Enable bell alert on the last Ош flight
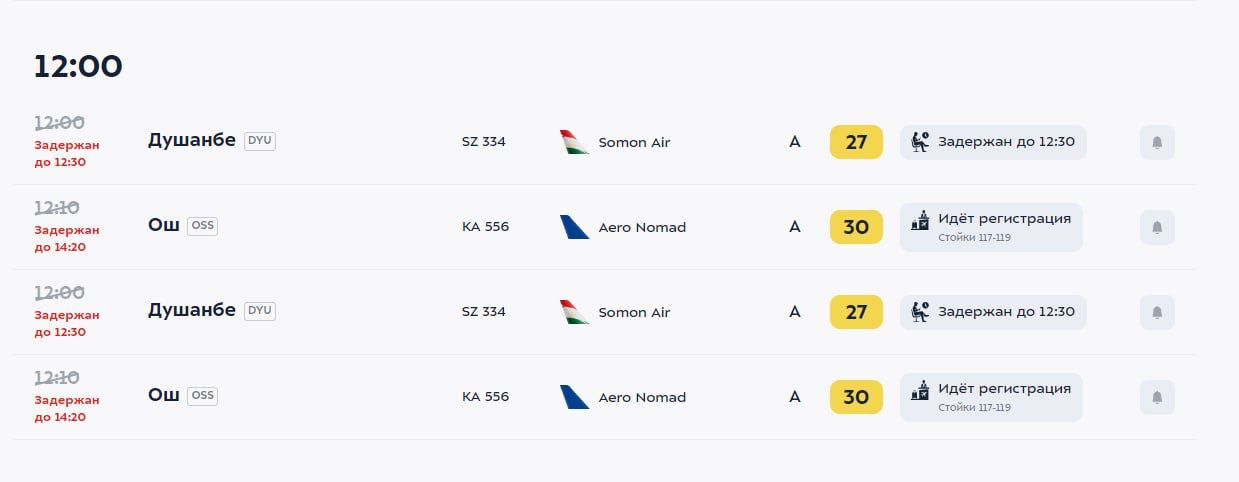The width and height of the screenshot is (1239, 482). [x=1157, y=397]
